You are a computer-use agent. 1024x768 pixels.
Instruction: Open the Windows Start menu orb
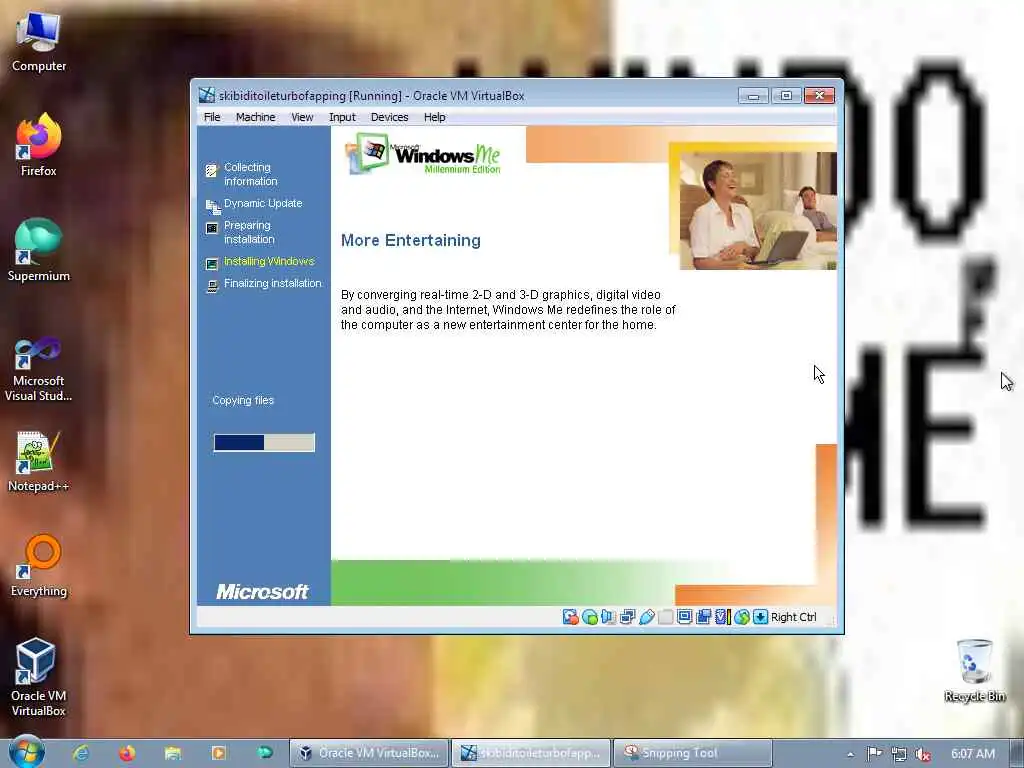(27, 752)
